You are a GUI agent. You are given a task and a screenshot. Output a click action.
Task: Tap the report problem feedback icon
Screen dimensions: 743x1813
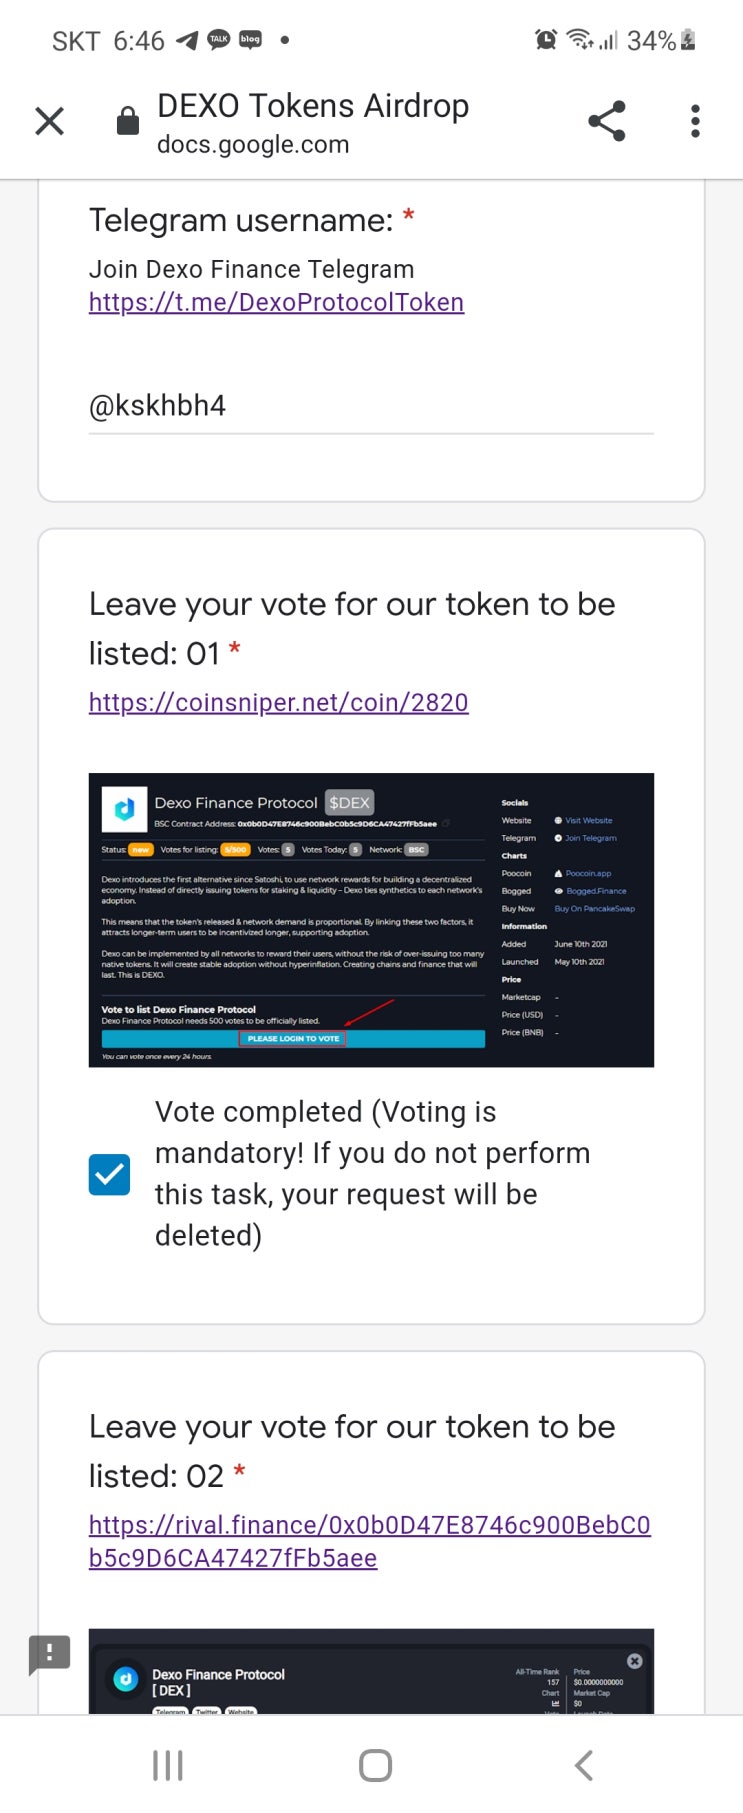[49, 1653]
